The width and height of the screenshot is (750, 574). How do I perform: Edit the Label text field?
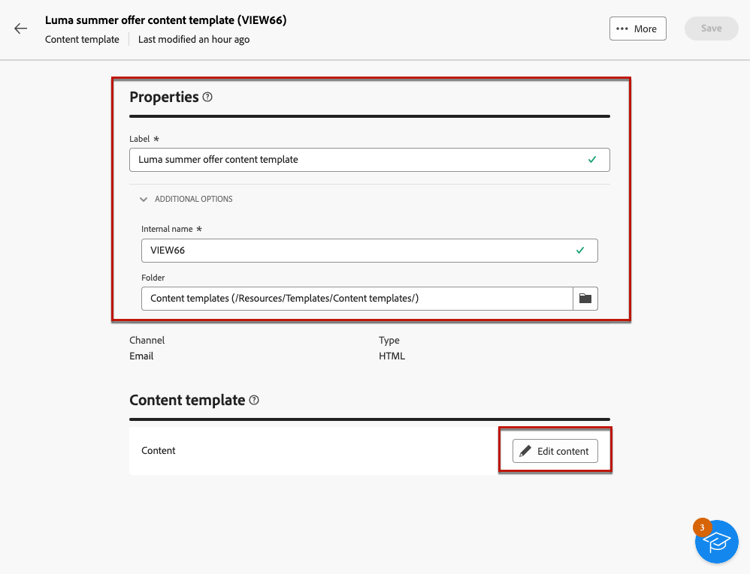369,160
